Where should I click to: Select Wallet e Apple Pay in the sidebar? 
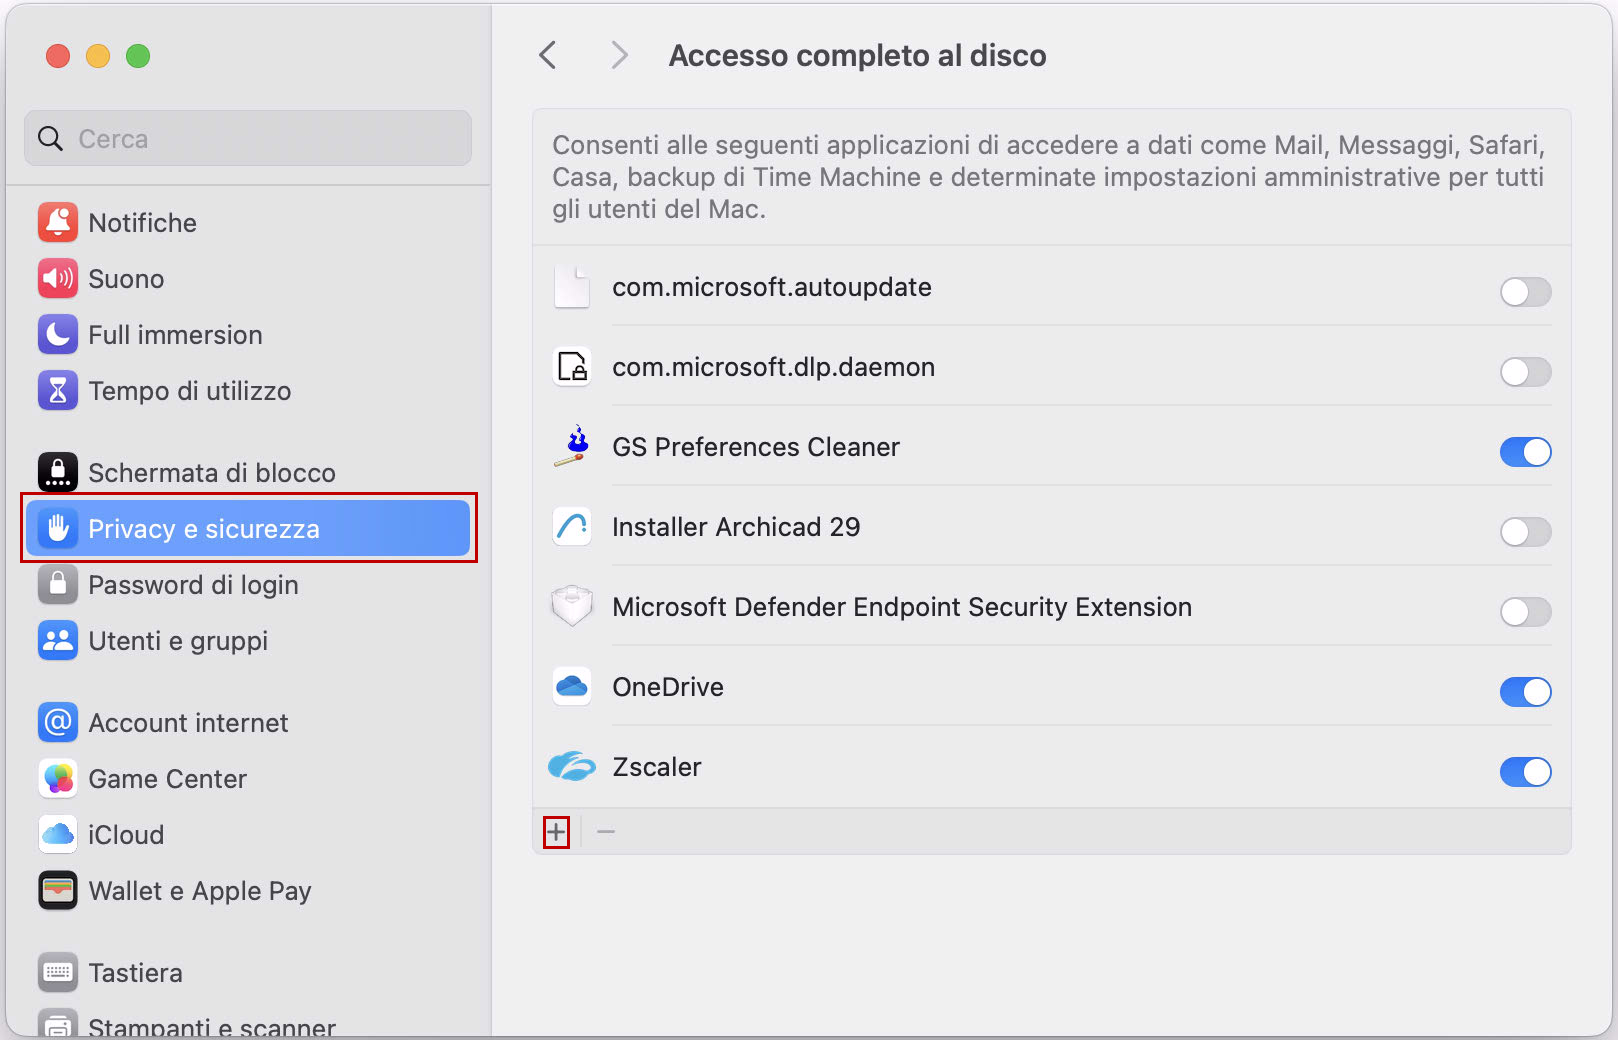pyautogui.click(x=199, y=890)
